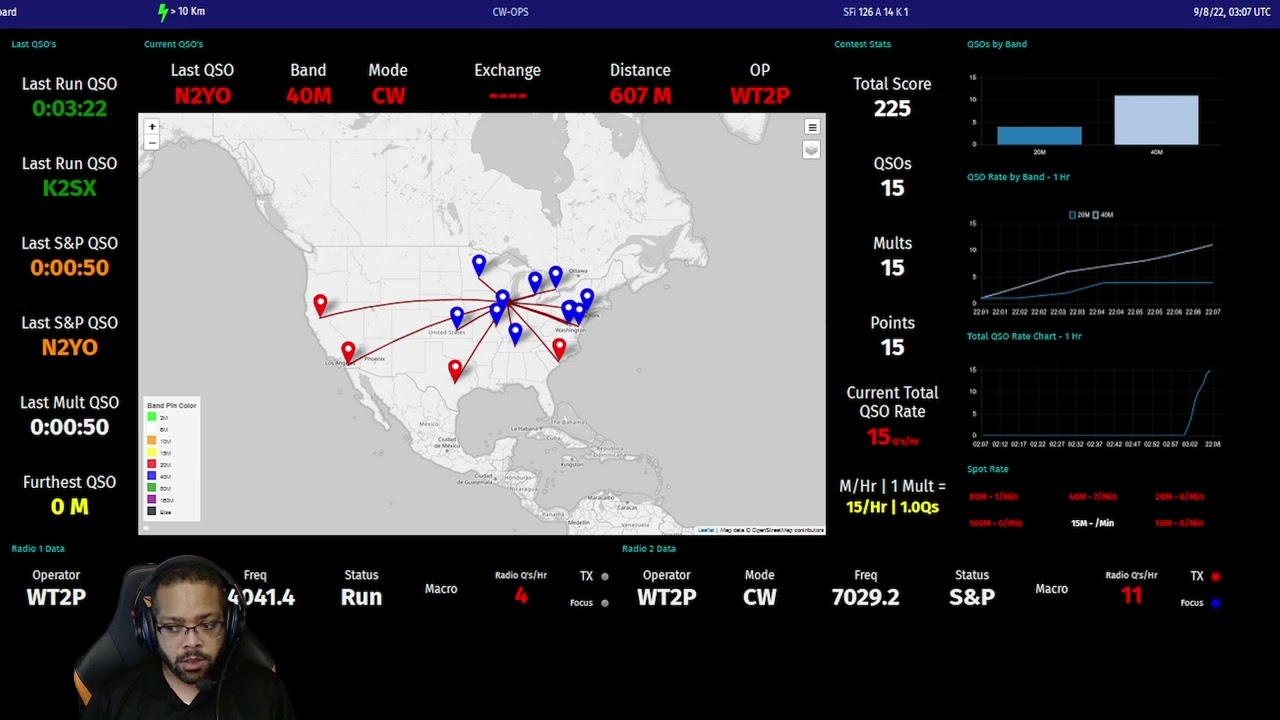Click the 80M green legend swatch

tap(152, 488)
